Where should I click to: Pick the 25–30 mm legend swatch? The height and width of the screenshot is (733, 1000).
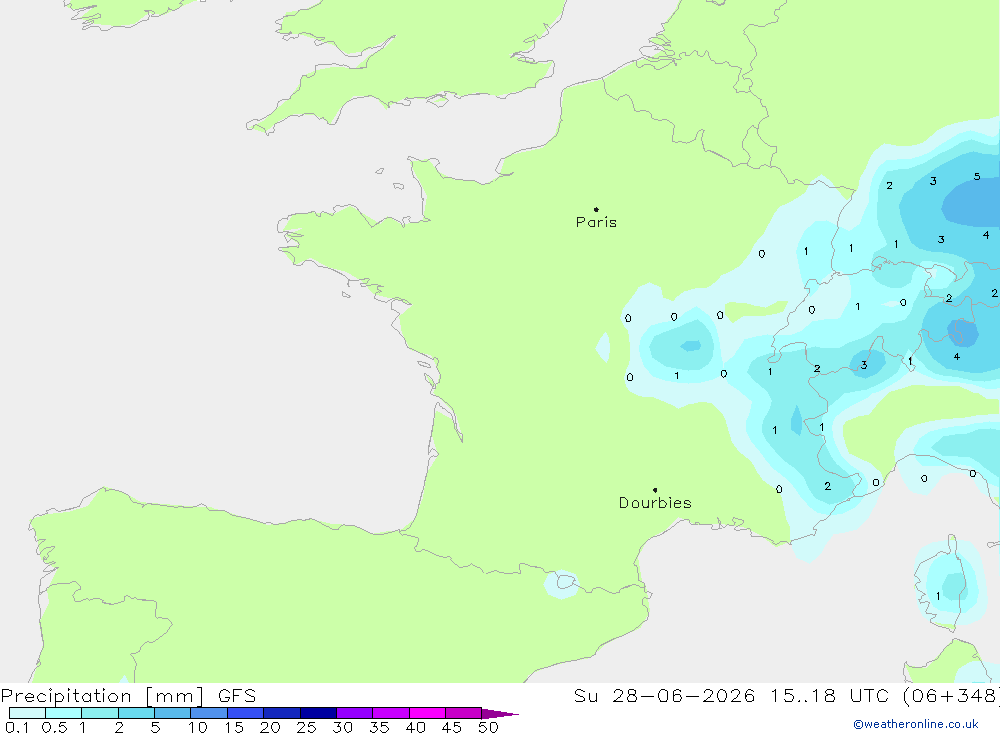pyautogui.click(x=318, y=713)
